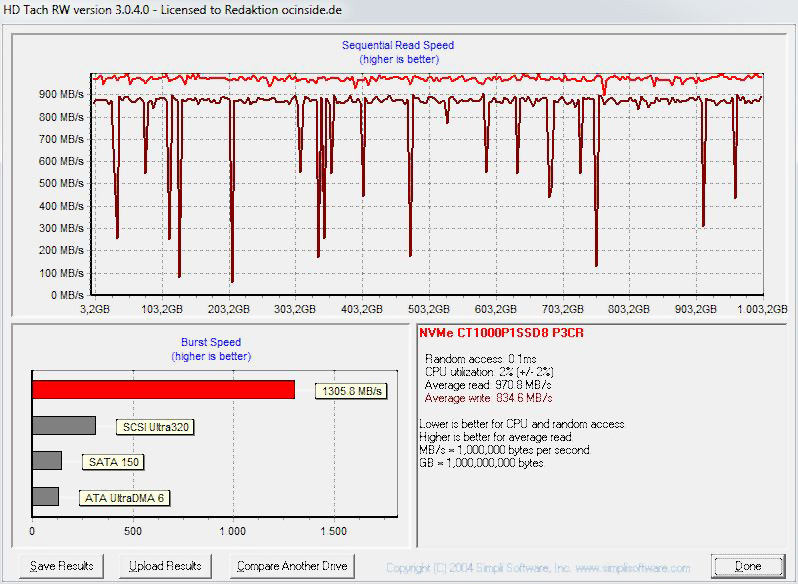
Task: Click the Average write 834.6 MB/s value
Action: point(488,398)
